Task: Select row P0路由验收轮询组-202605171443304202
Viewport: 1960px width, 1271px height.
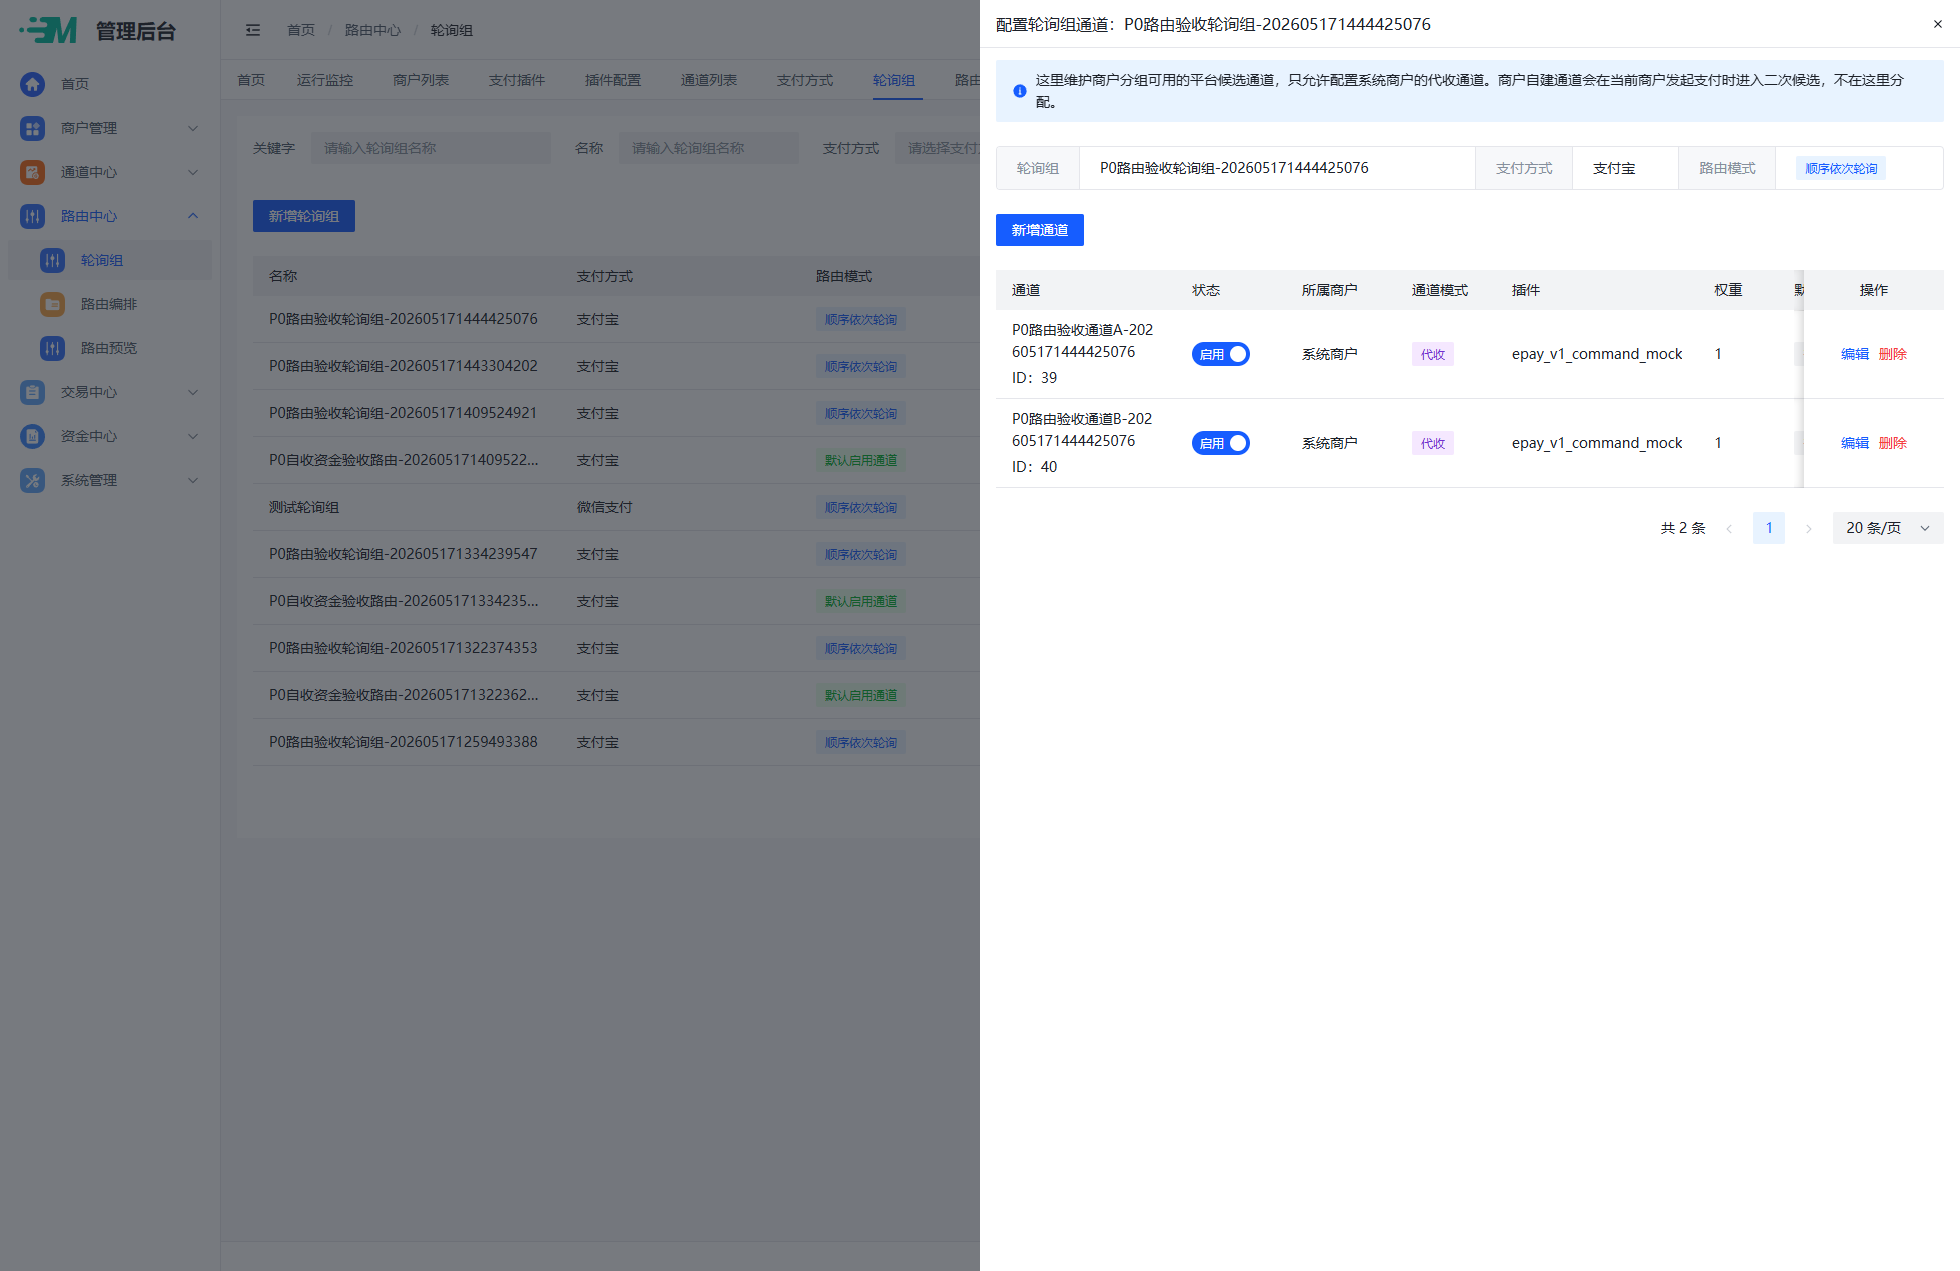Action: point(616,366)
